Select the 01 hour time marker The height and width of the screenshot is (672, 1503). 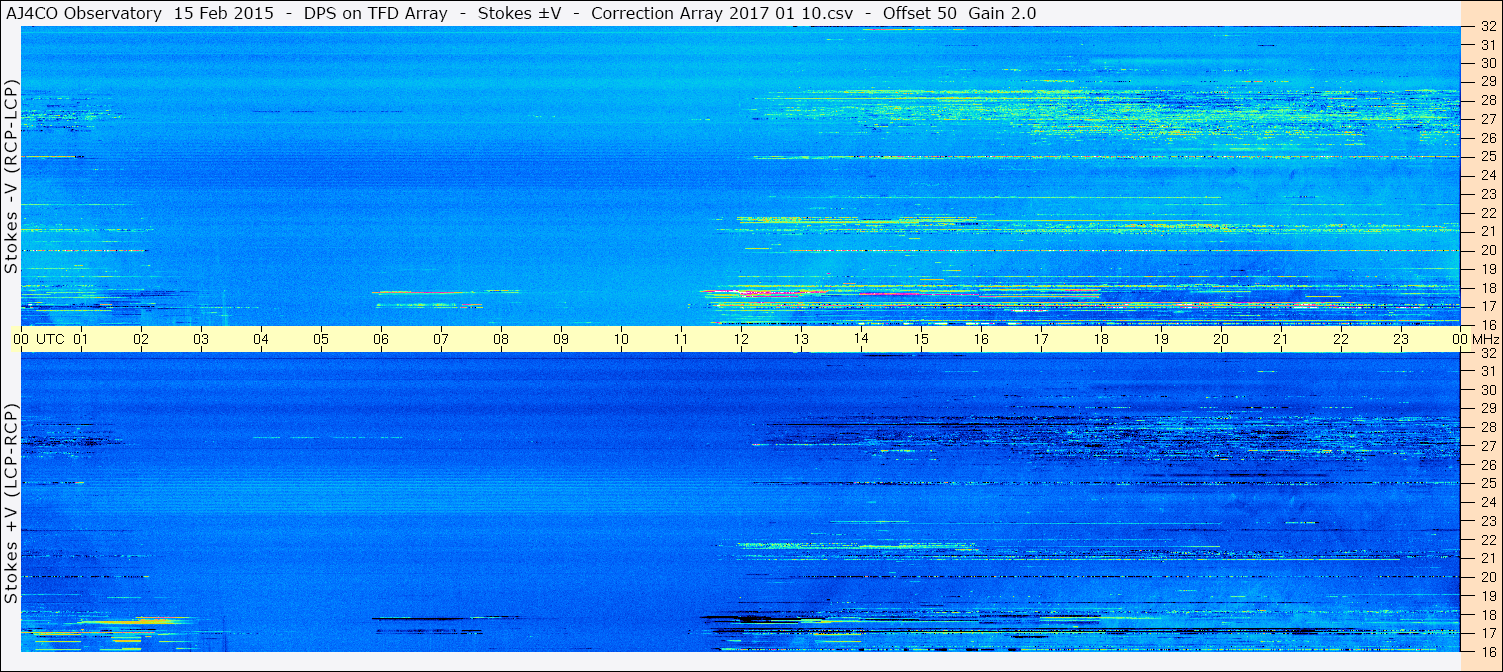pos(81,339)
